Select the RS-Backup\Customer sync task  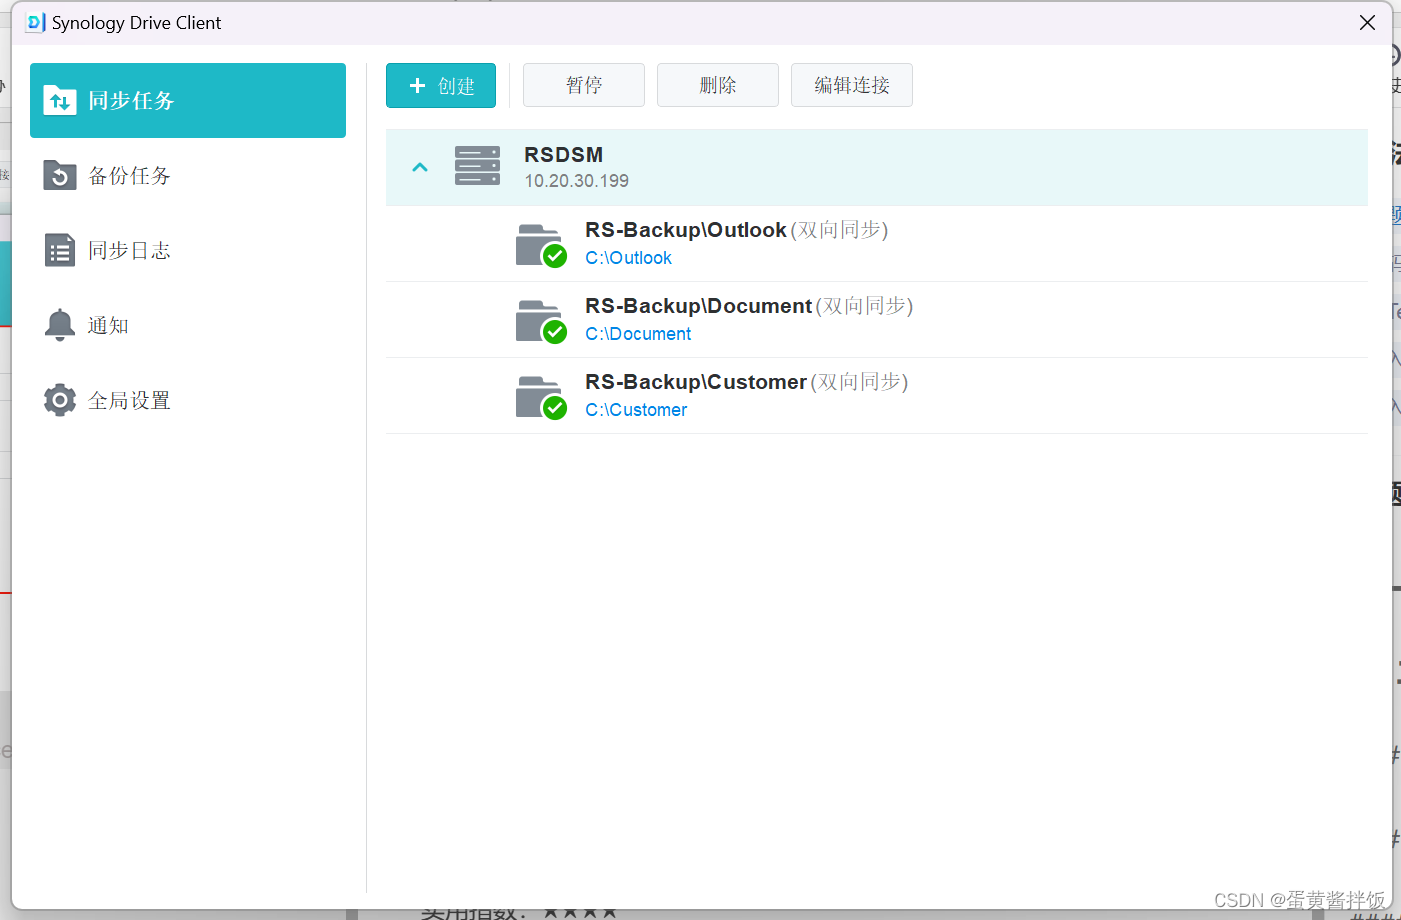point(877,396)
